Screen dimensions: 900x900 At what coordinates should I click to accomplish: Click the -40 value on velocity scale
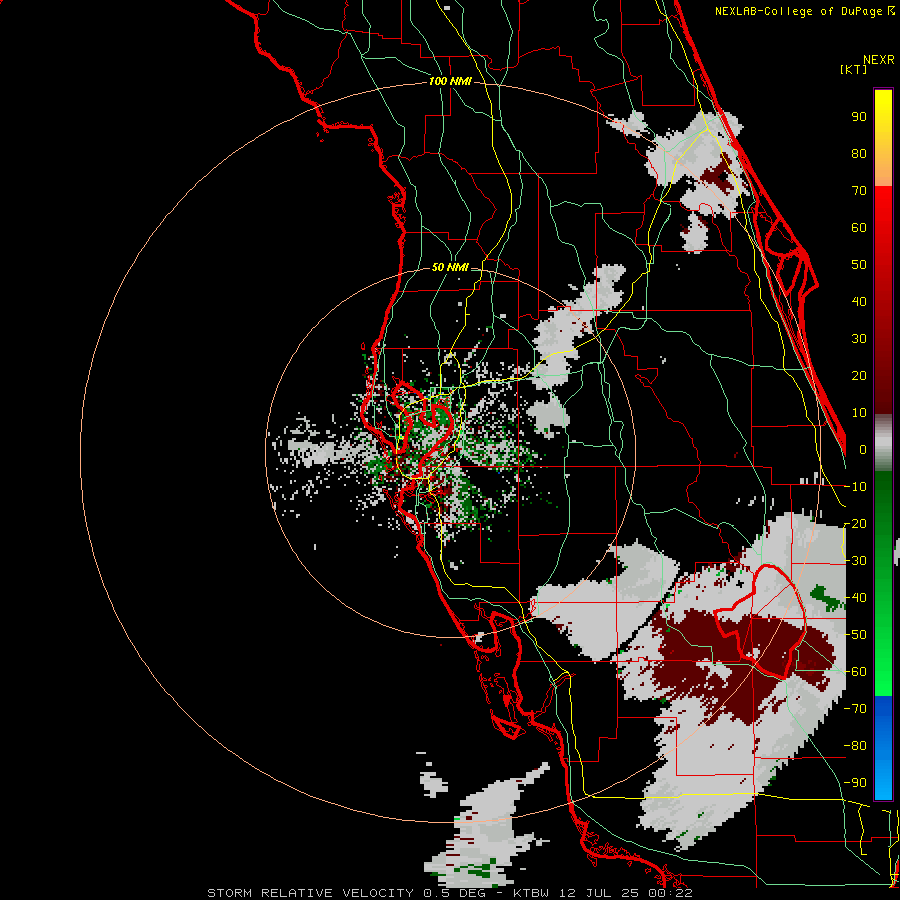pyautogui.click(x=855, y=598)
